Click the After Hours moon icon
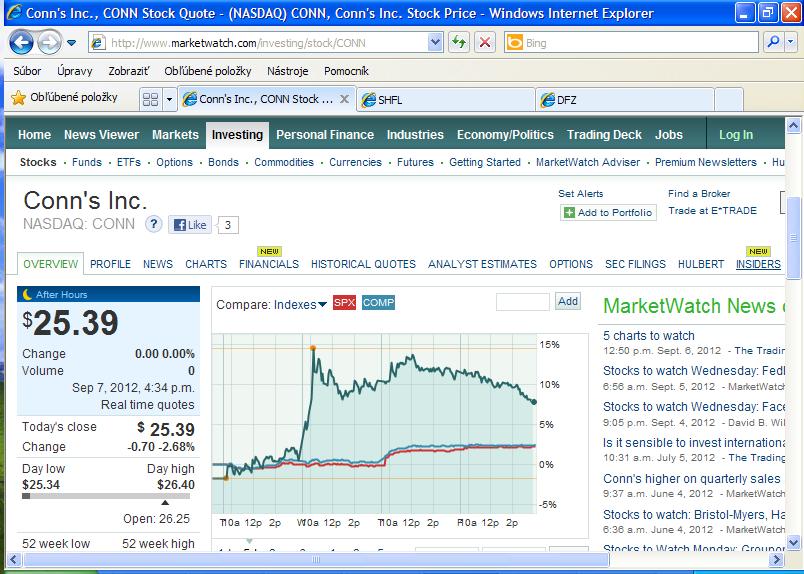804x574 pixels. (27, 294)
